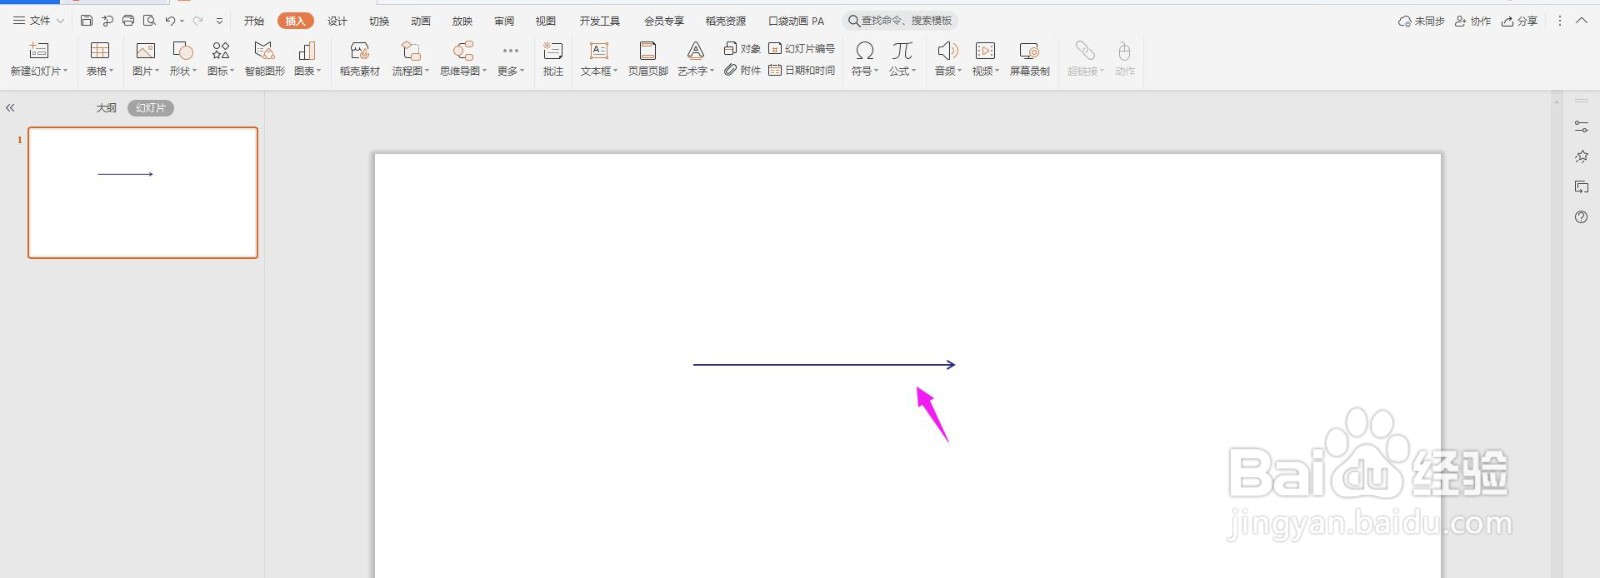
Task: Add a comment with 批注
Action: point(553,58)
